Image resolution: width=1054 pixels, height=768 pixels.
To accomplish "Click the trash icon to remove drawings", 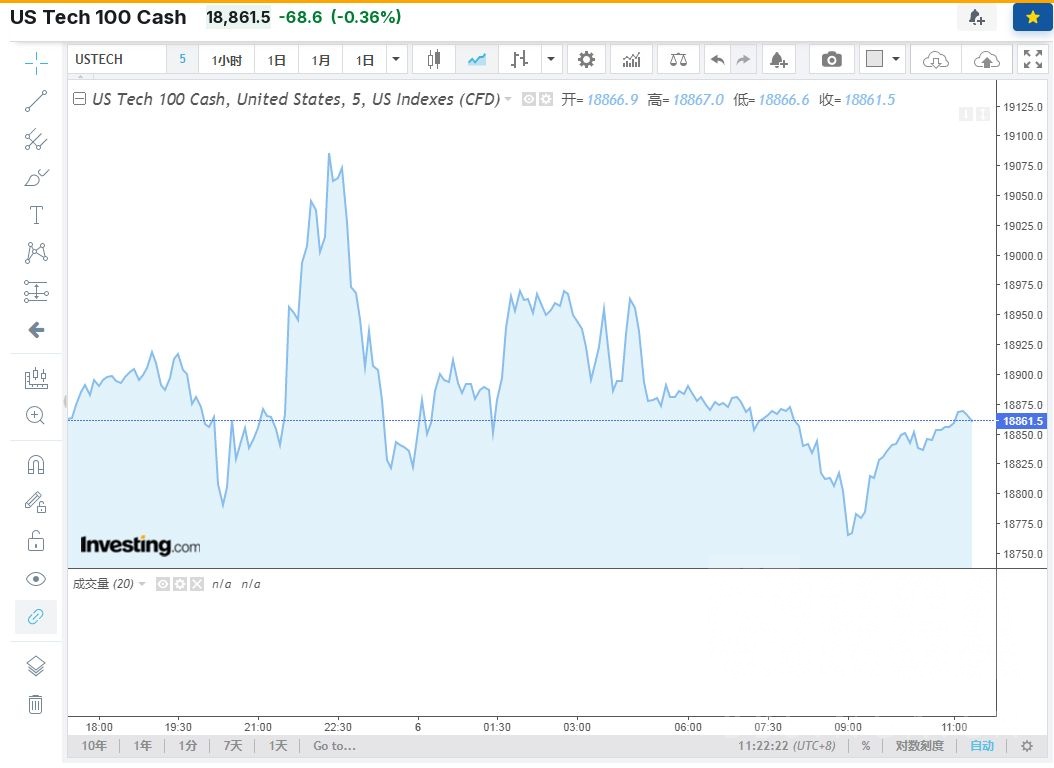I will click(36, 704).
